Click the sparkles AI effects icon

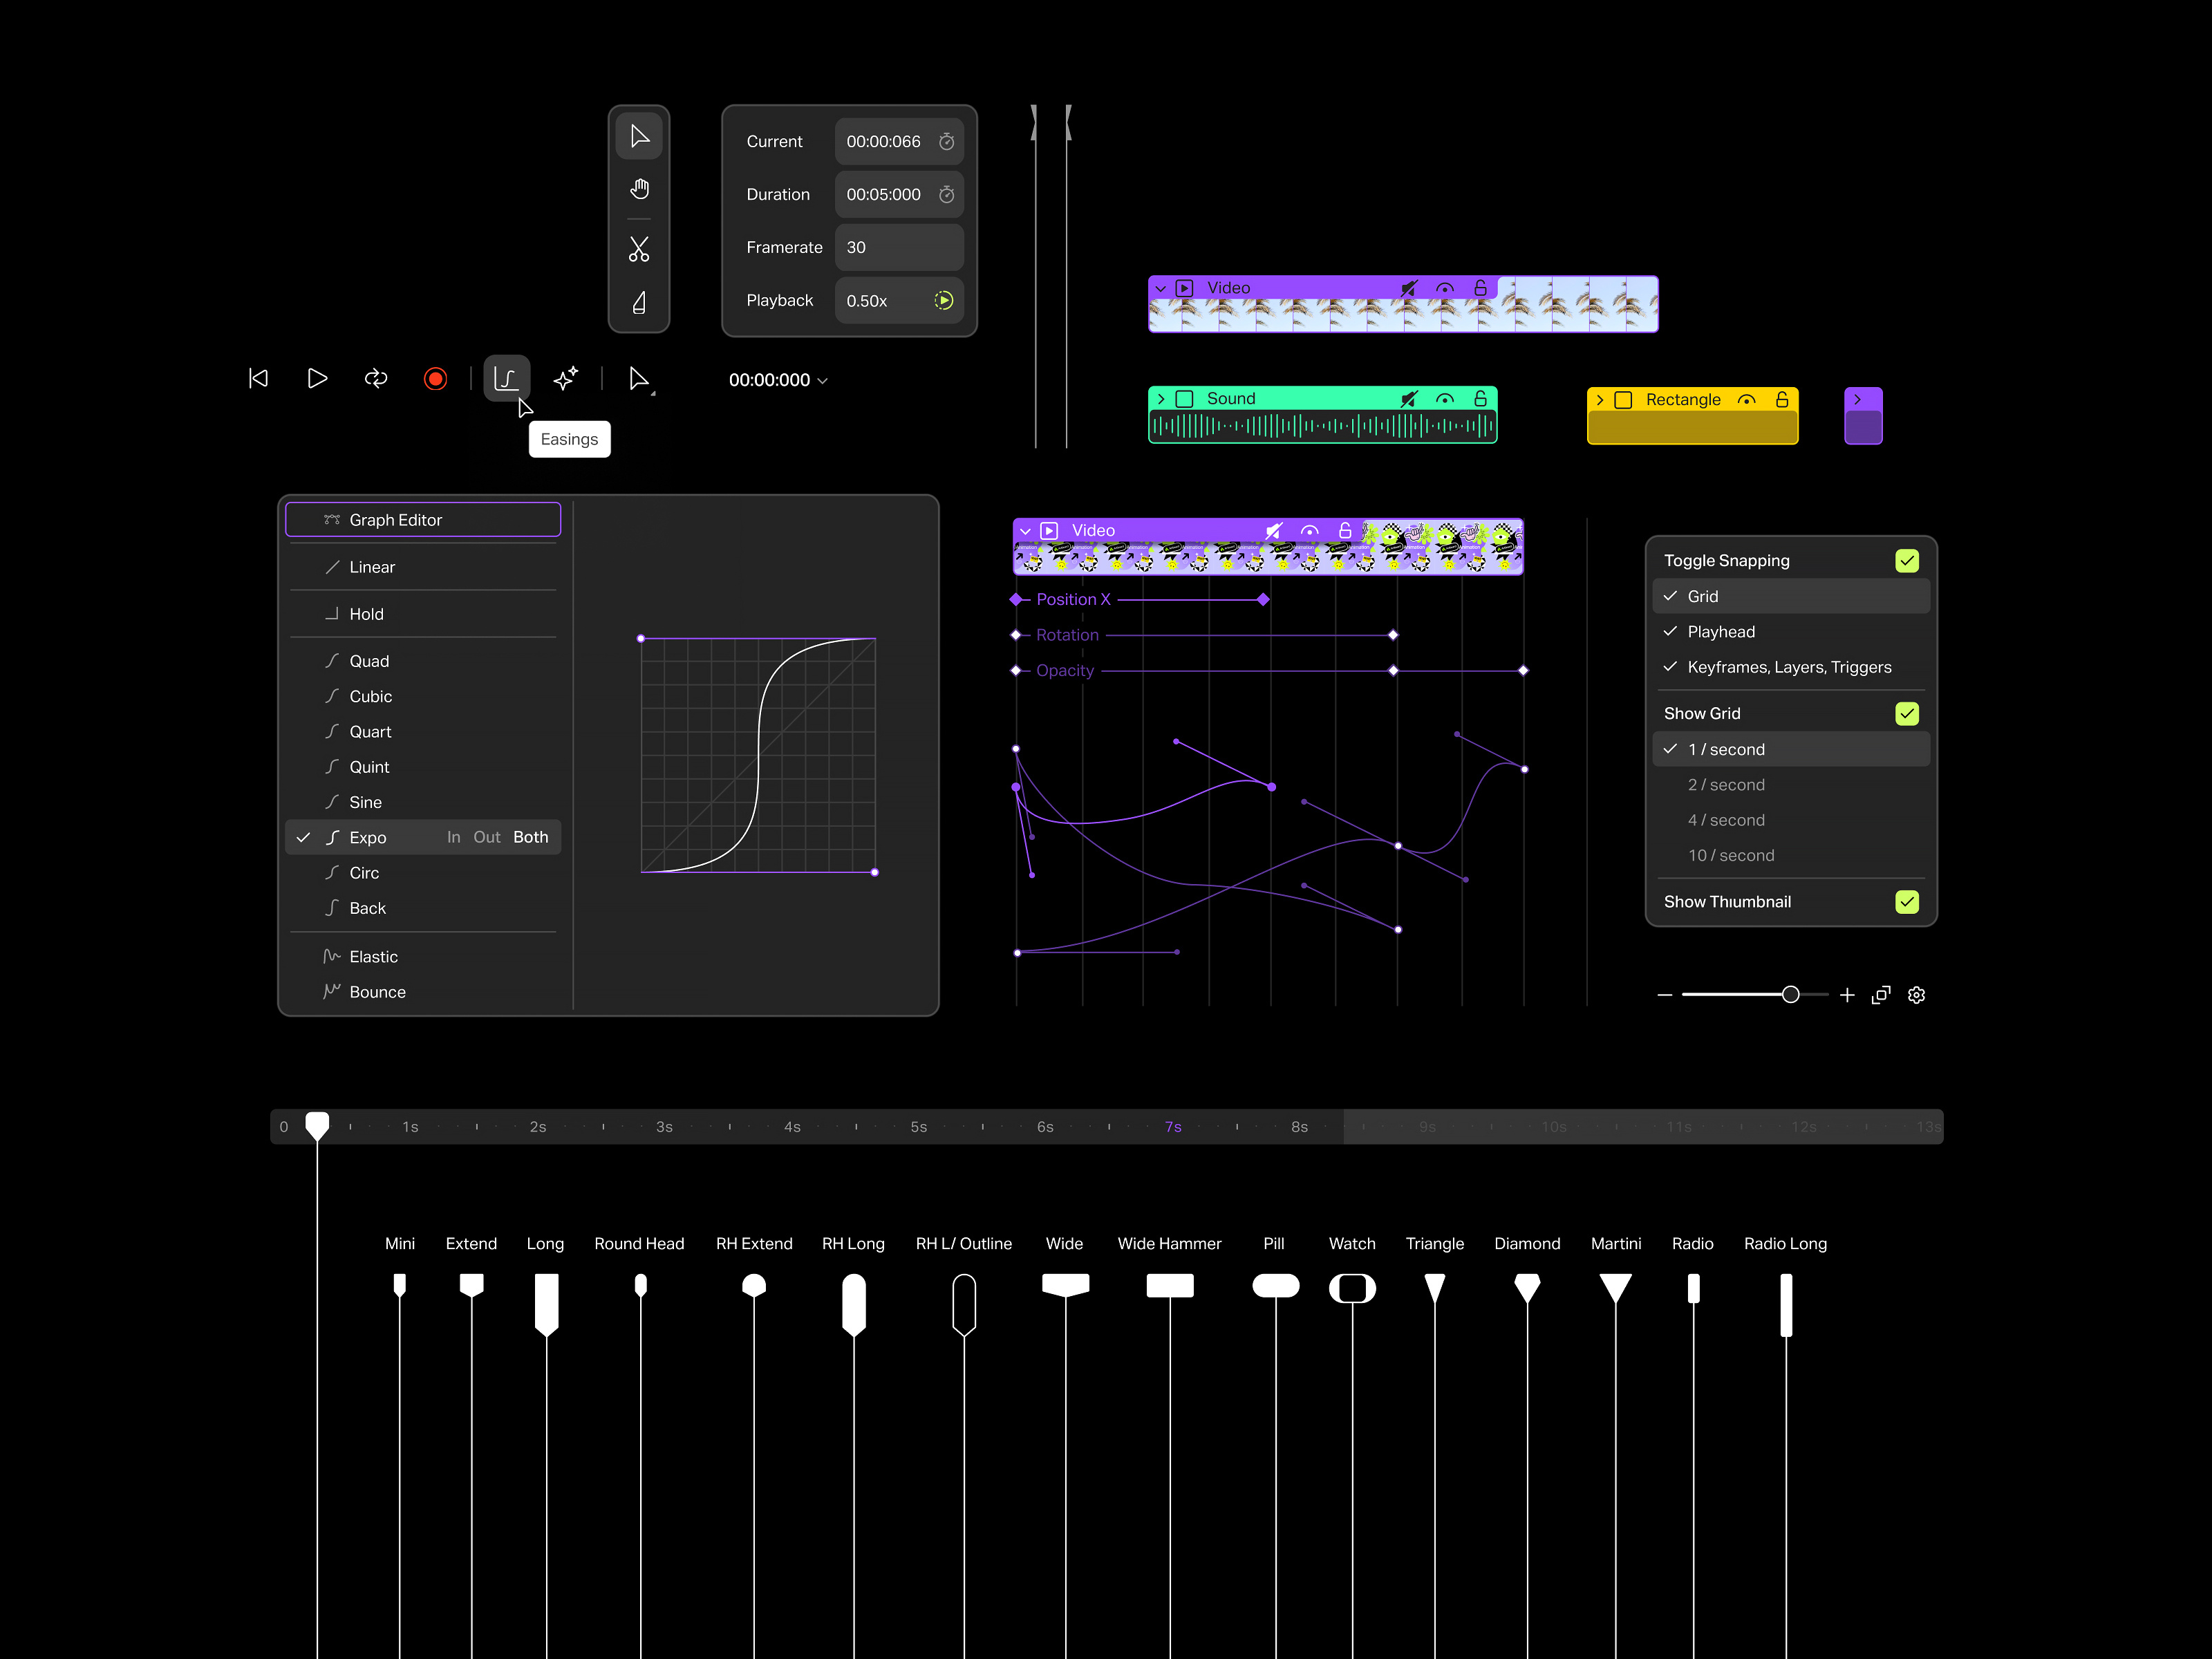tap(565, 378)
